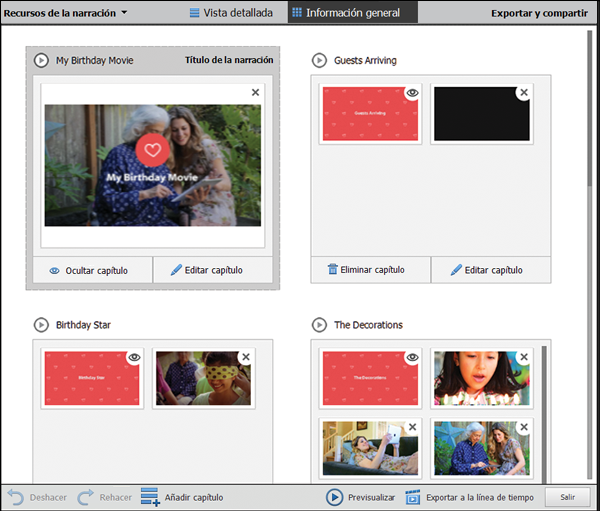Screen dimensions: 600x511
Task: Click play icon beside Birthday Star
Action: coord(41,325)
